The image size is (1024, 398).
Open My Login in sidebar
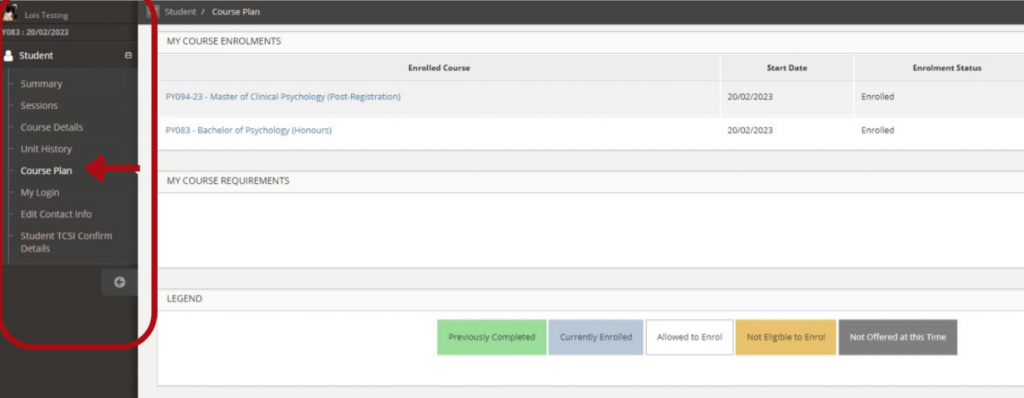coord(40,192)
